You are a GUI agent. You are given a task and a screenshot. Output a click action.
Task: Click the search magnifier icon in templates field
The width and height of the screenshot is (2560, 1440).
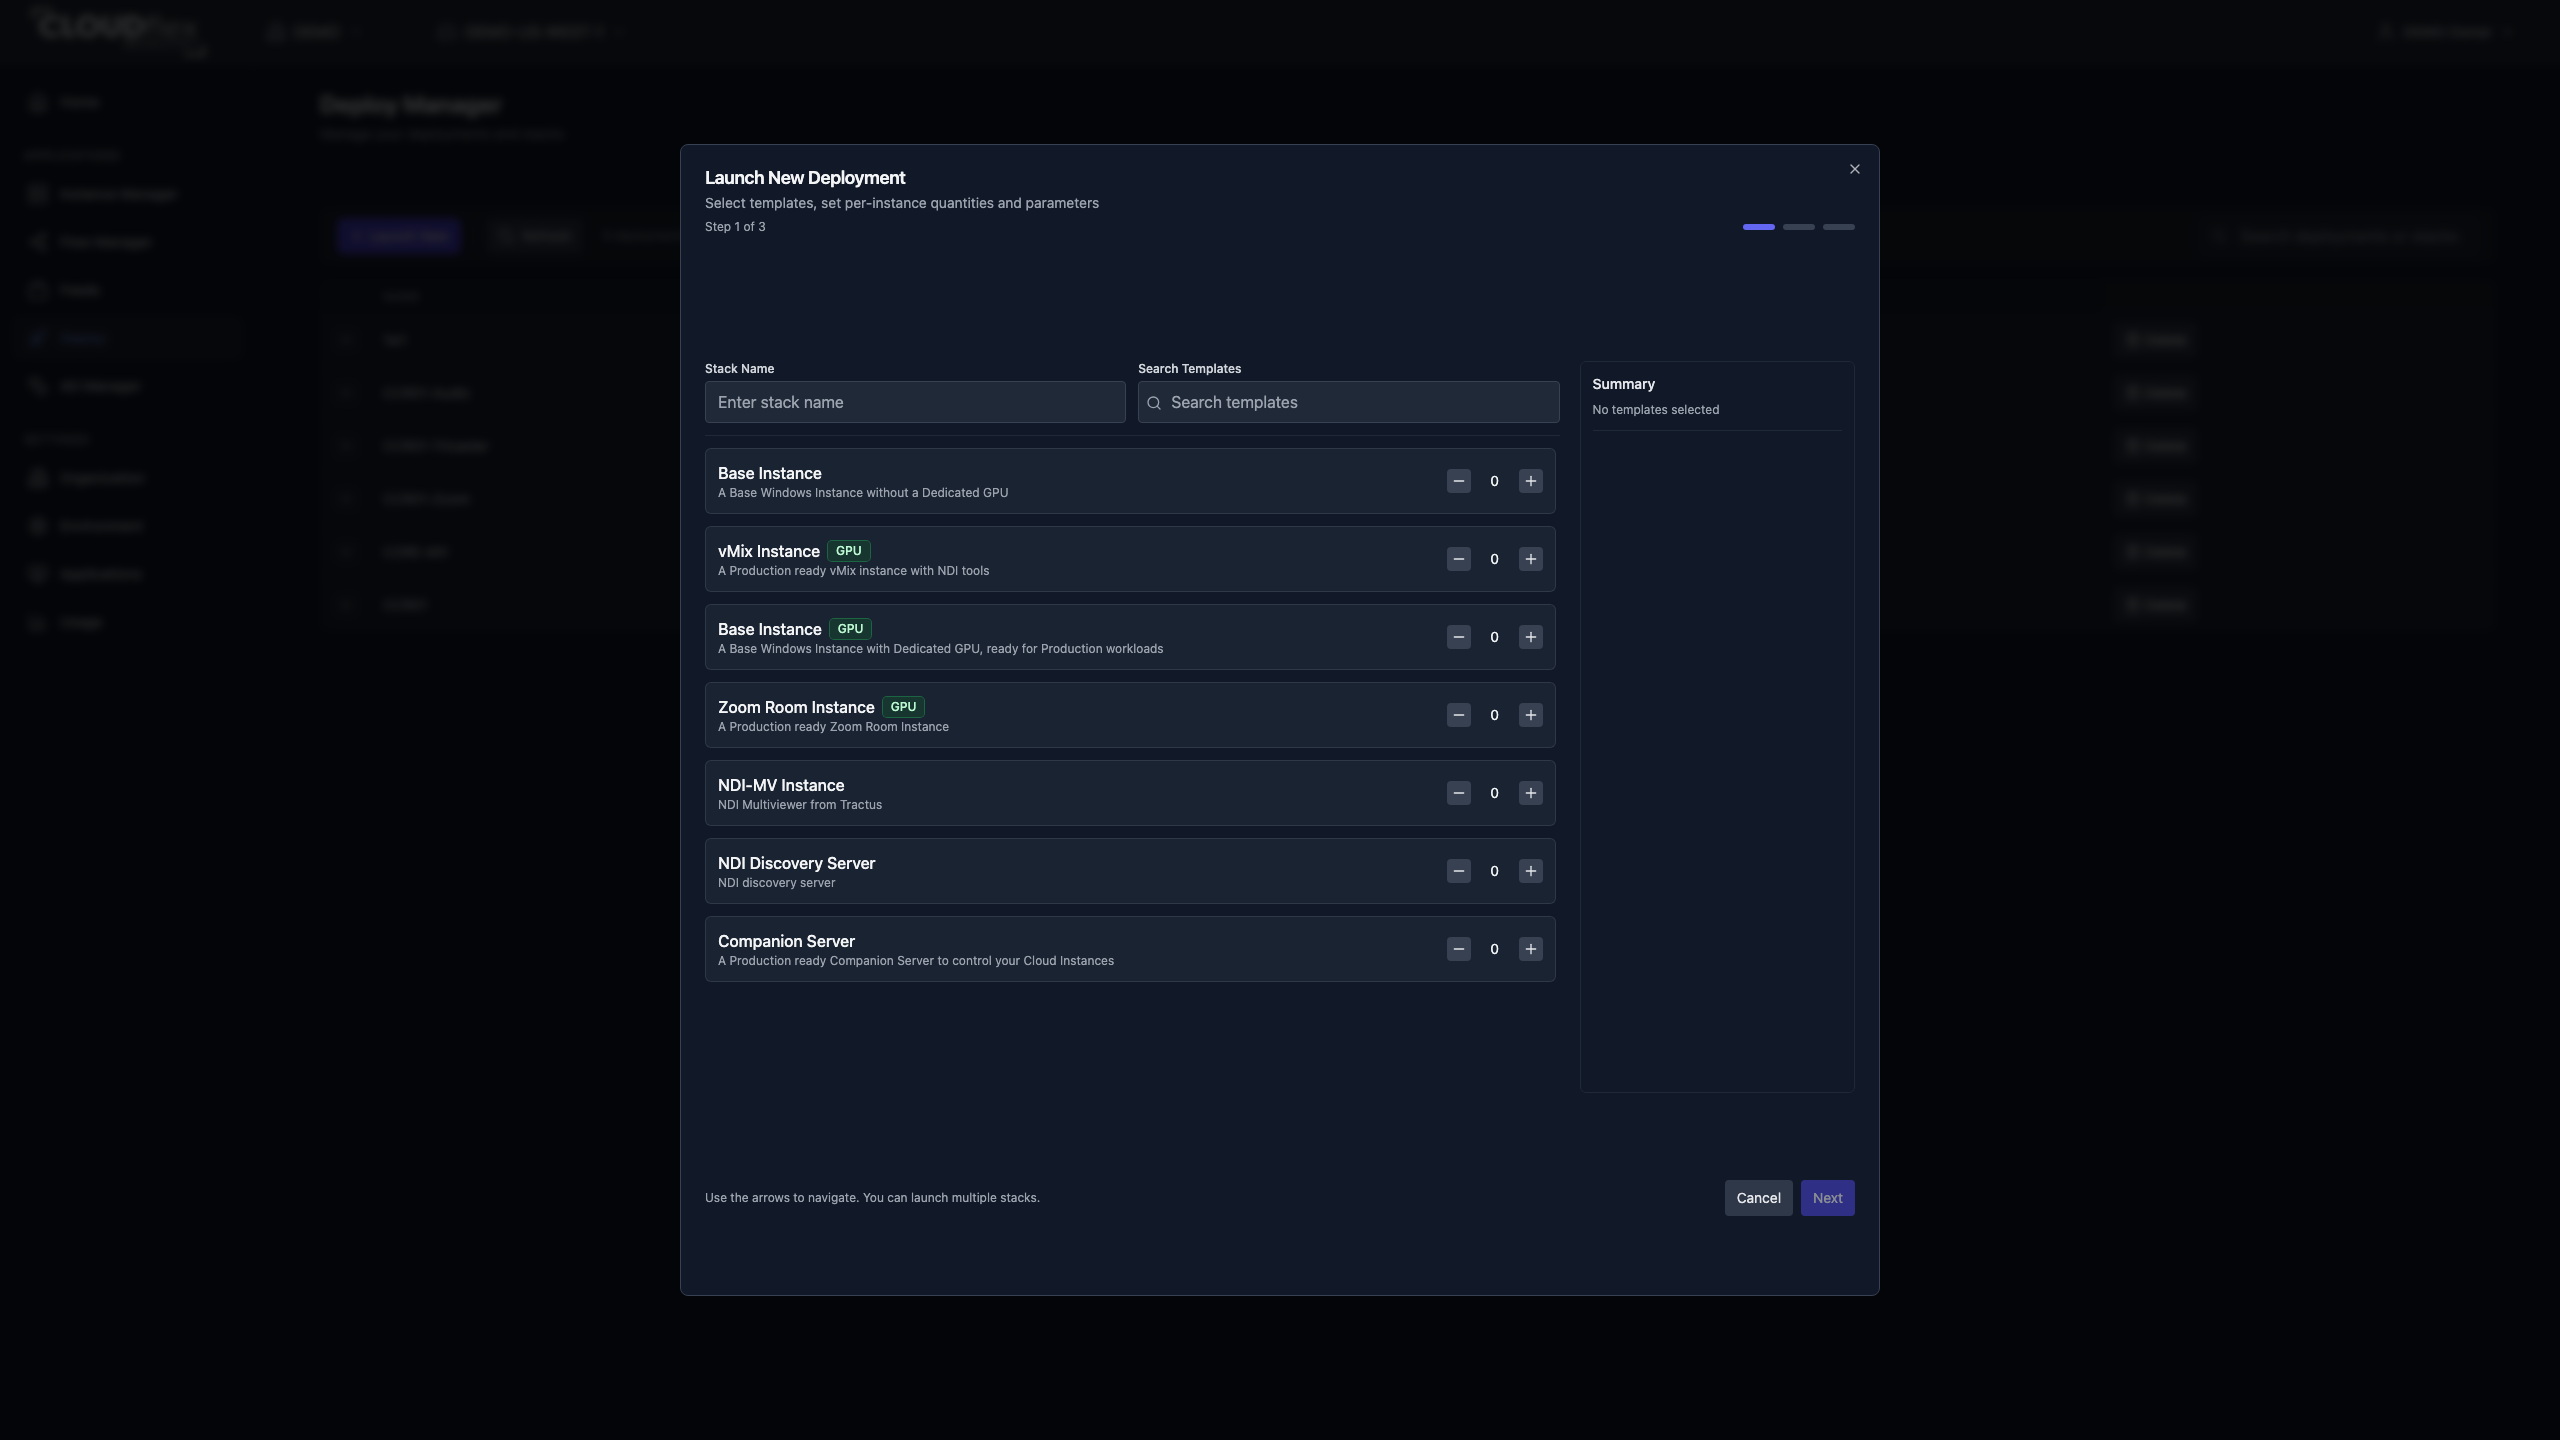coord(1154,403)
